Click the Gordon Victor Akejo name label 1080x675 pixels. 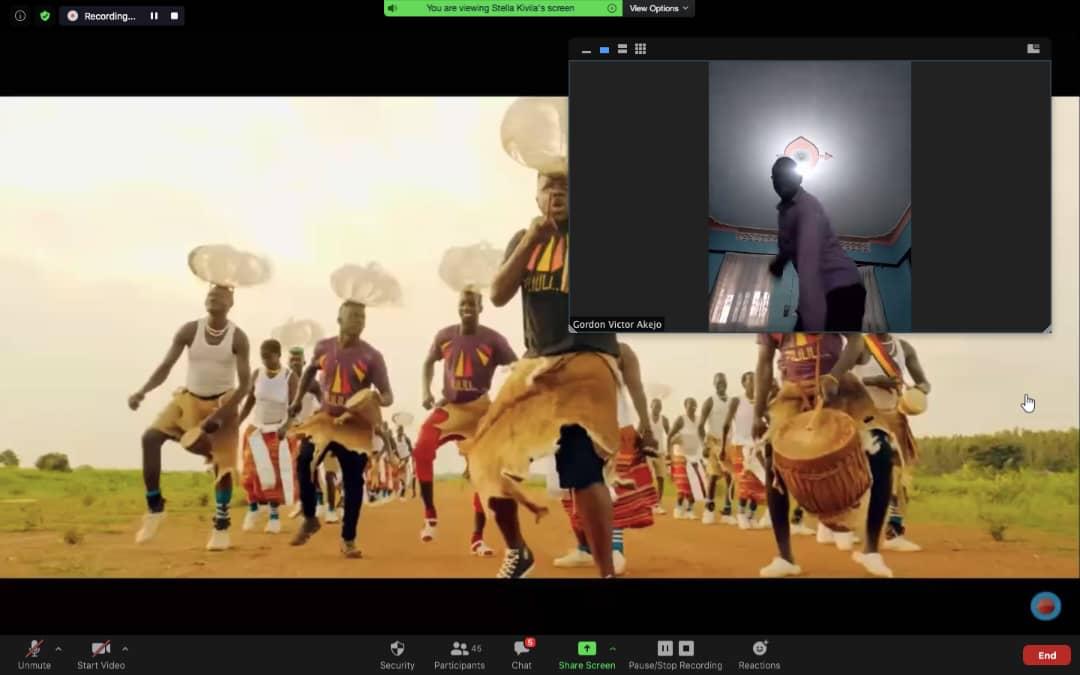617,324
